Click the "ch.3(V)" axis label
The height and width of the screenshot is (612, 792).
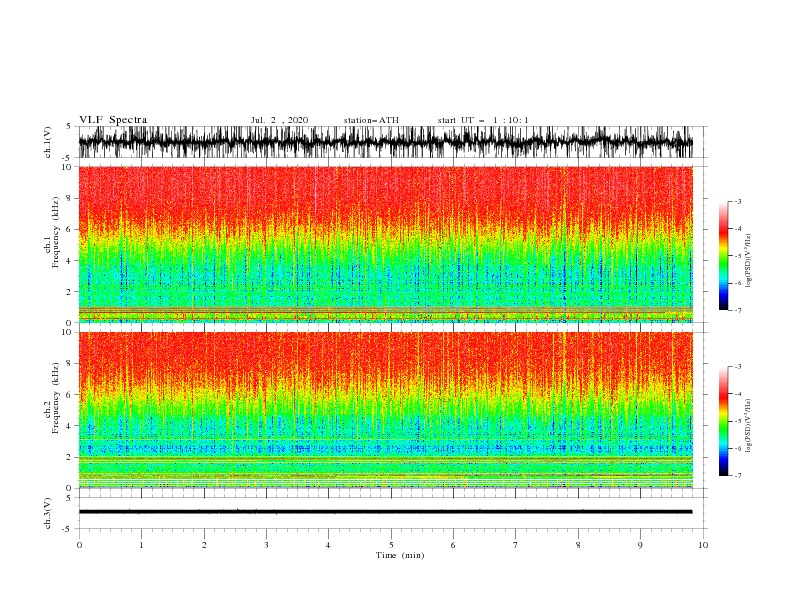(x=48, y=514)
